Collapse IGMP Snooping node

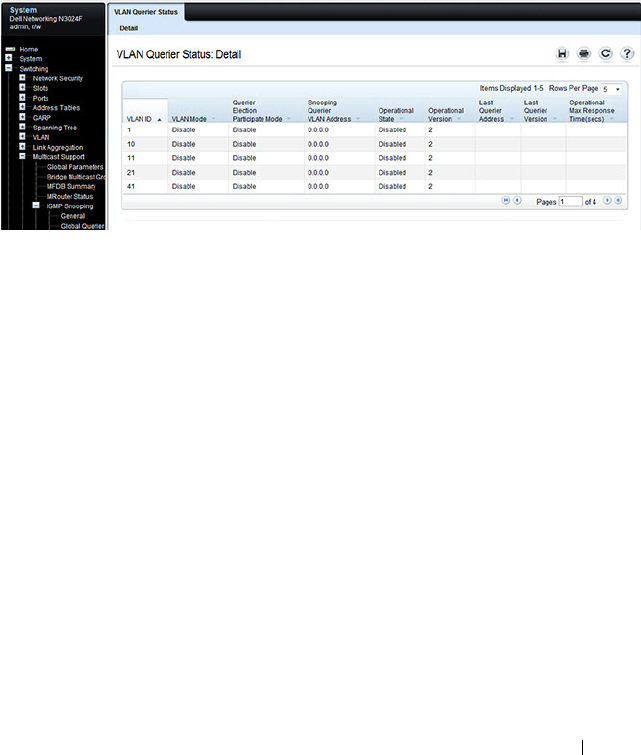36,205
